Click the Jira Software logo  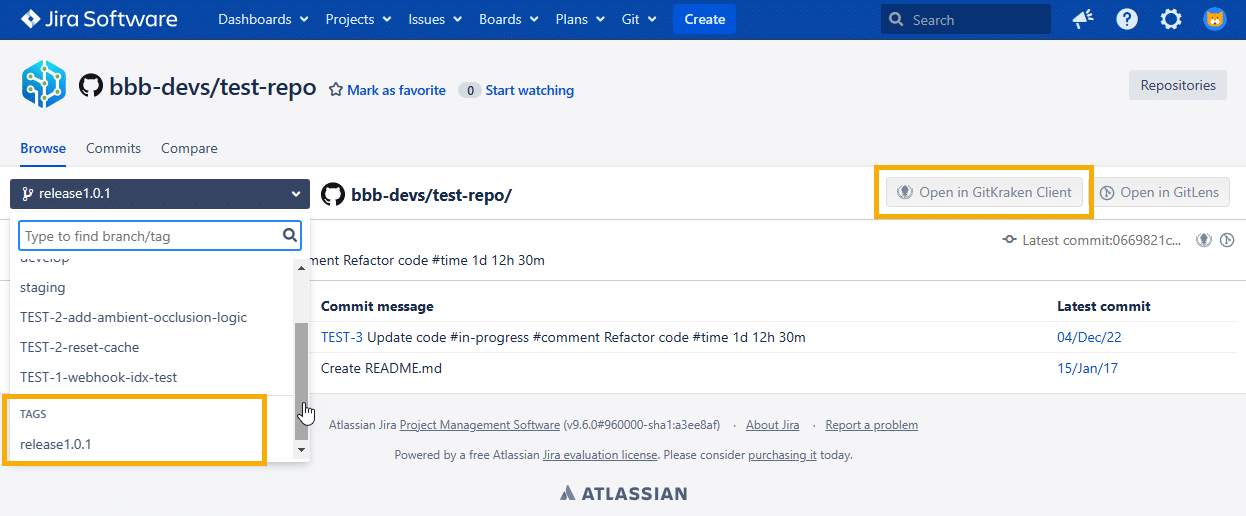point(98,19)
